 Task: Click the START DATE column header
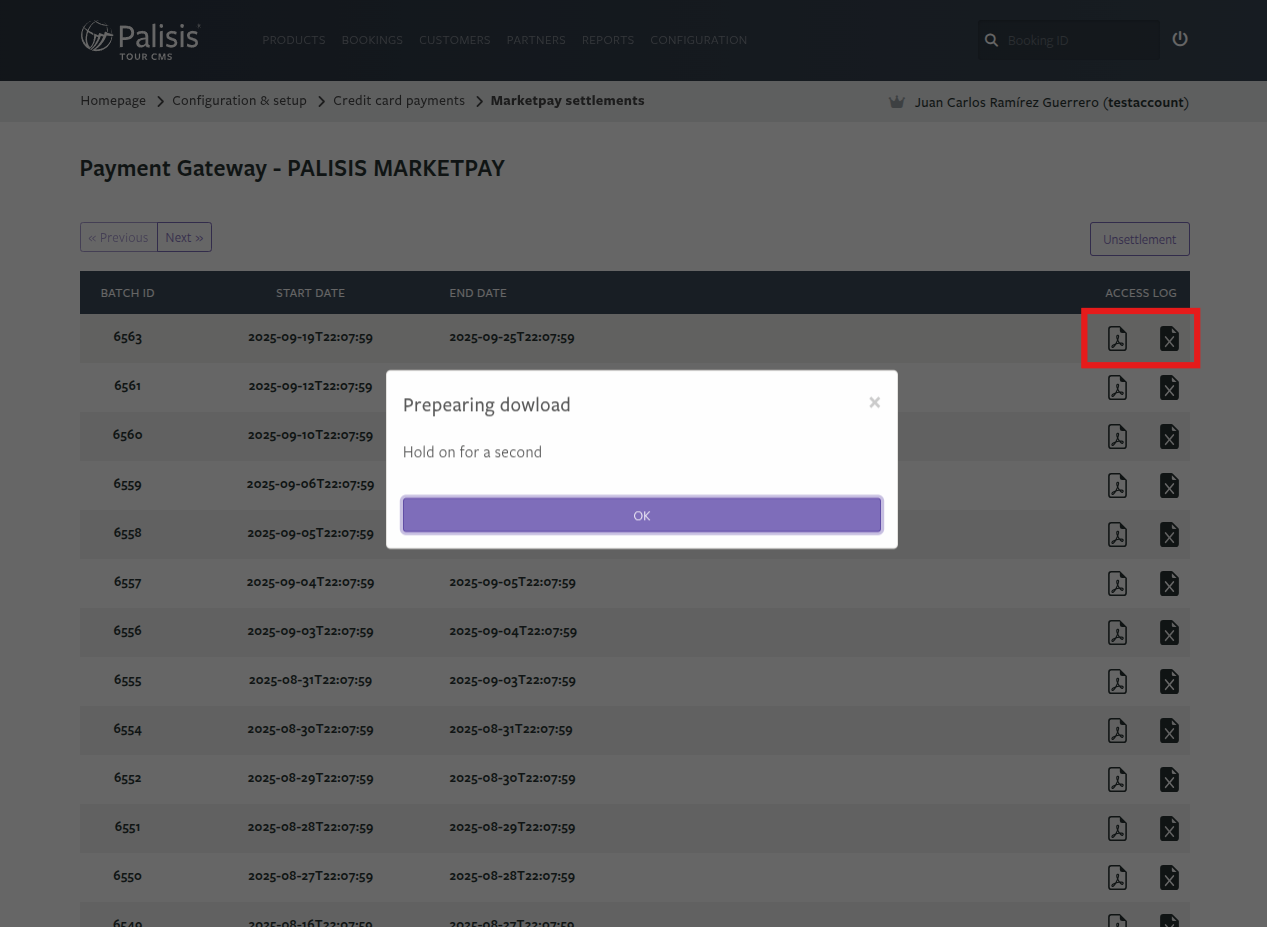pos(310,293)
